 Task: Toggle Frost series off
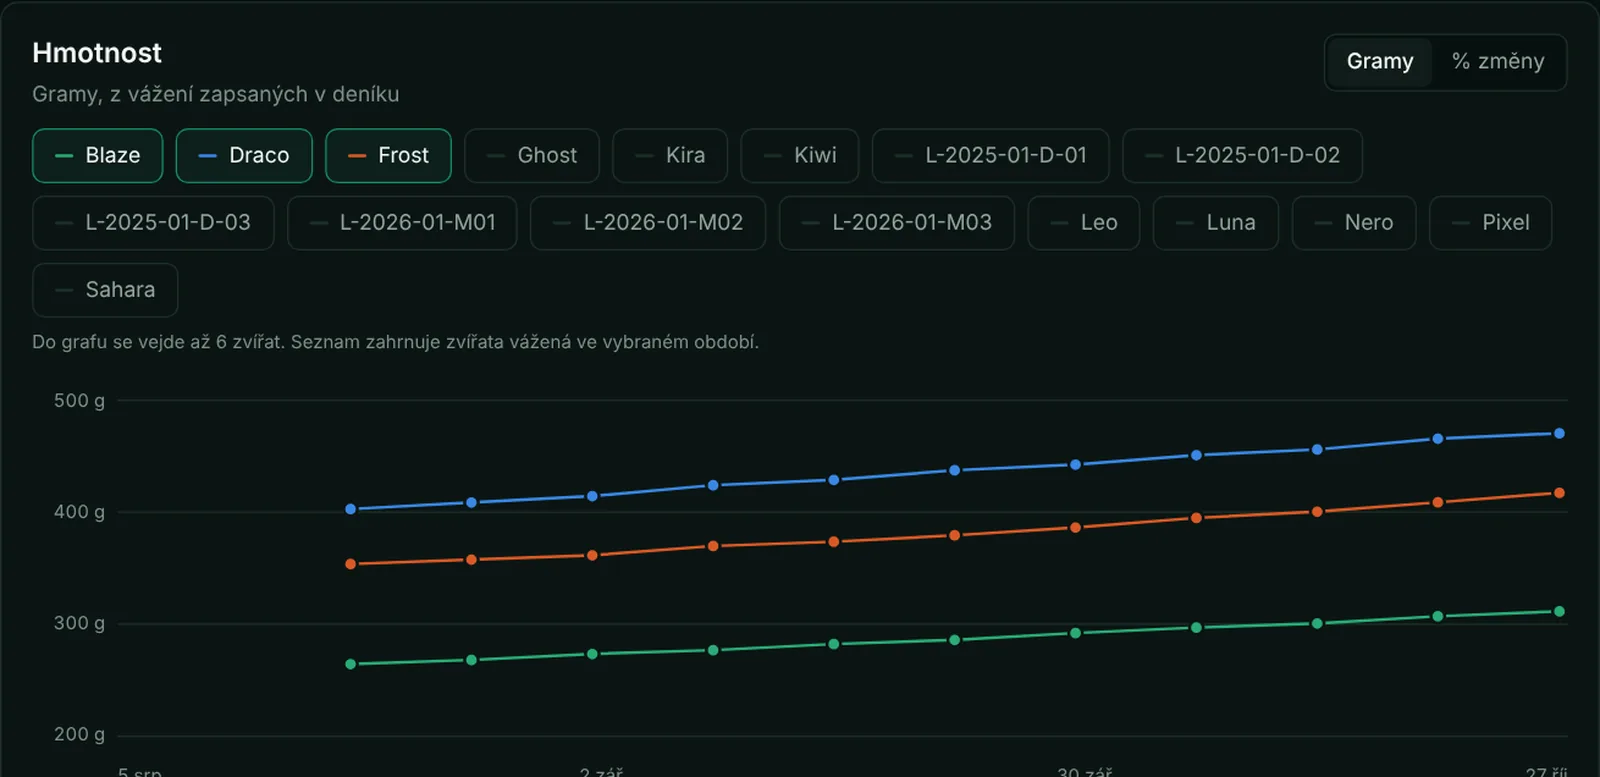(x=388, y=156)
